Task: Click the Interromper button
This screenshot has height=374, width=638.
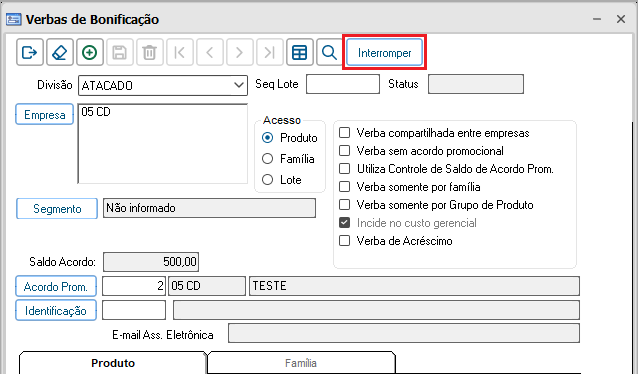Action: [x=385, y=52]
